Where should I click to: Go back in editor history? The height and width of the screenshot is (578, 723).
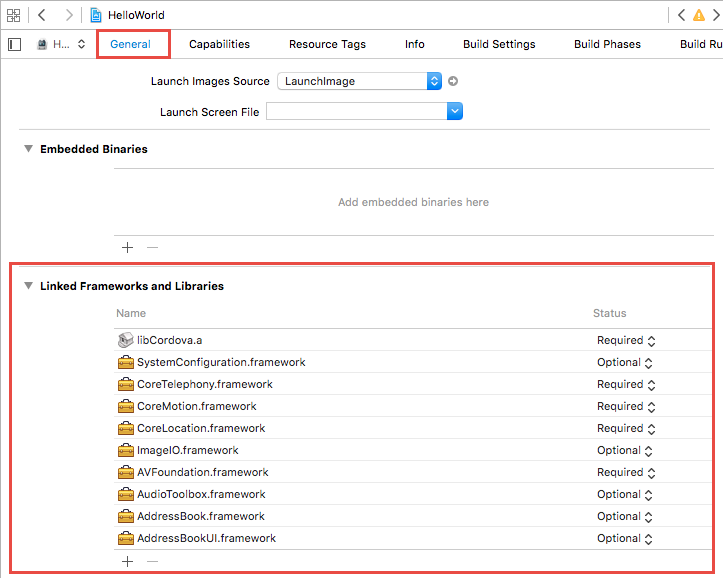coord(42,15)
